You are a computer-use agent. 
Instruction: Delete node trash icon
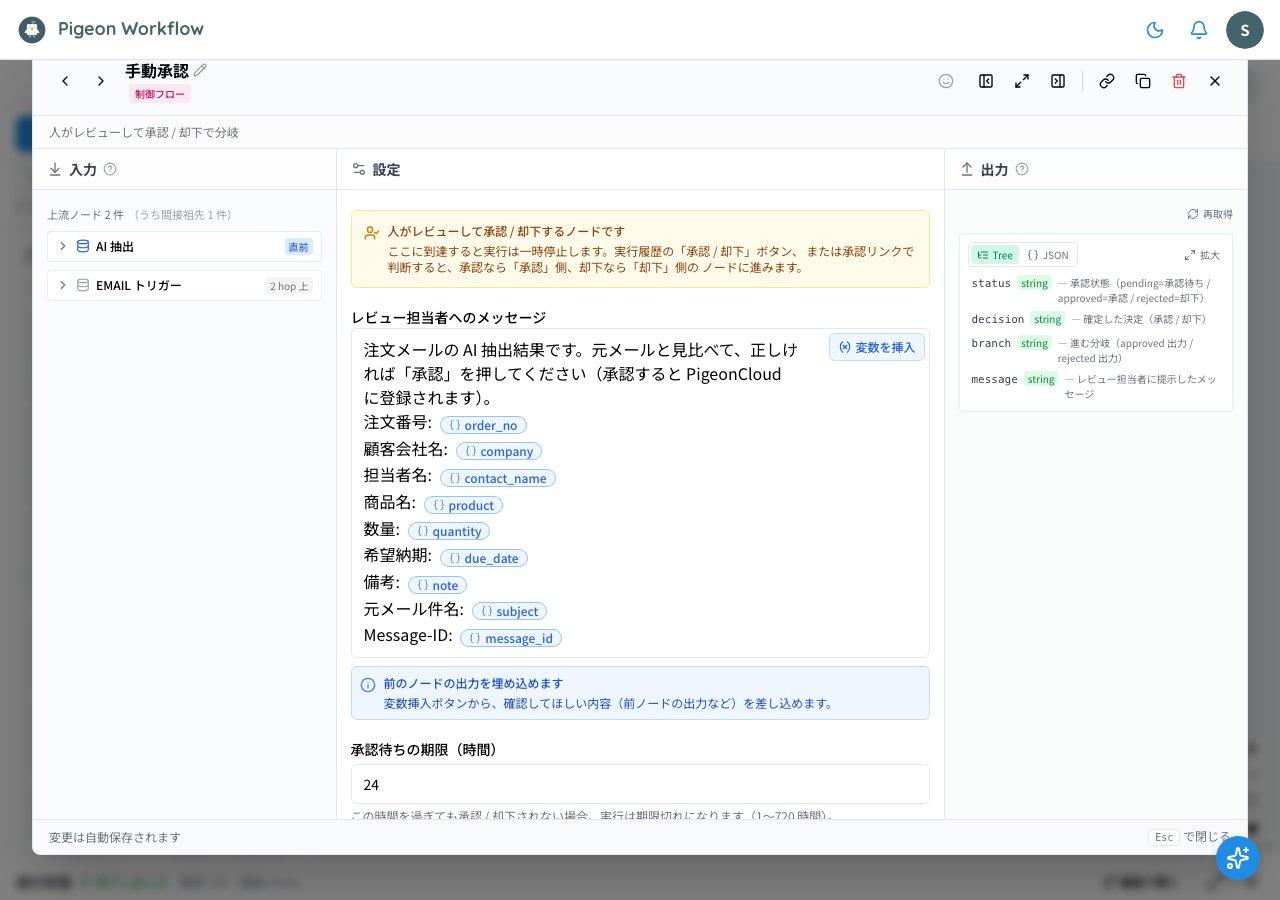1179,81
